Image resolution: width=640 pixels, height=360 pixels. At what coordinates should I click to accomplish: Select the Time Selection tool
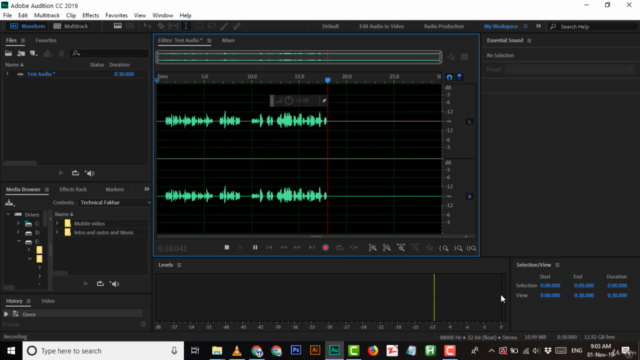186,26
